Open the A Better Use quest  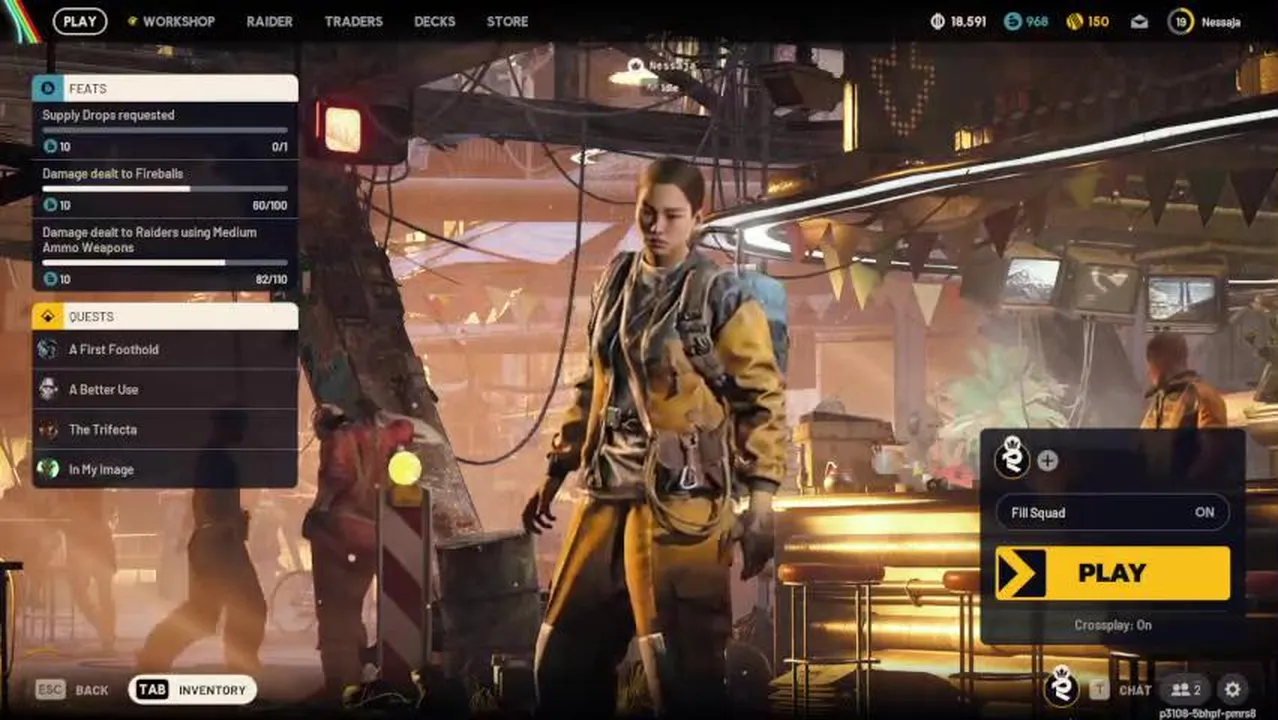(165, 389)
